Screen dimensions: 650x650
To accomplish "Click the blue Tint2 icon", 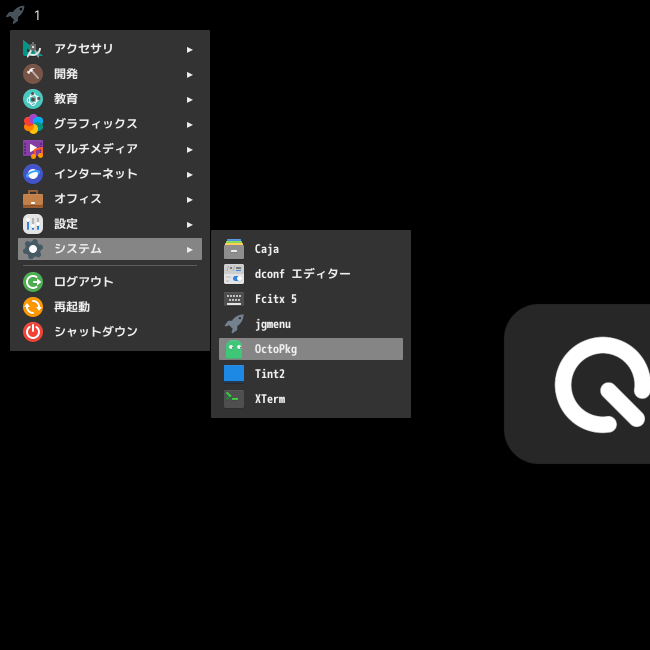I will (234, 374).
